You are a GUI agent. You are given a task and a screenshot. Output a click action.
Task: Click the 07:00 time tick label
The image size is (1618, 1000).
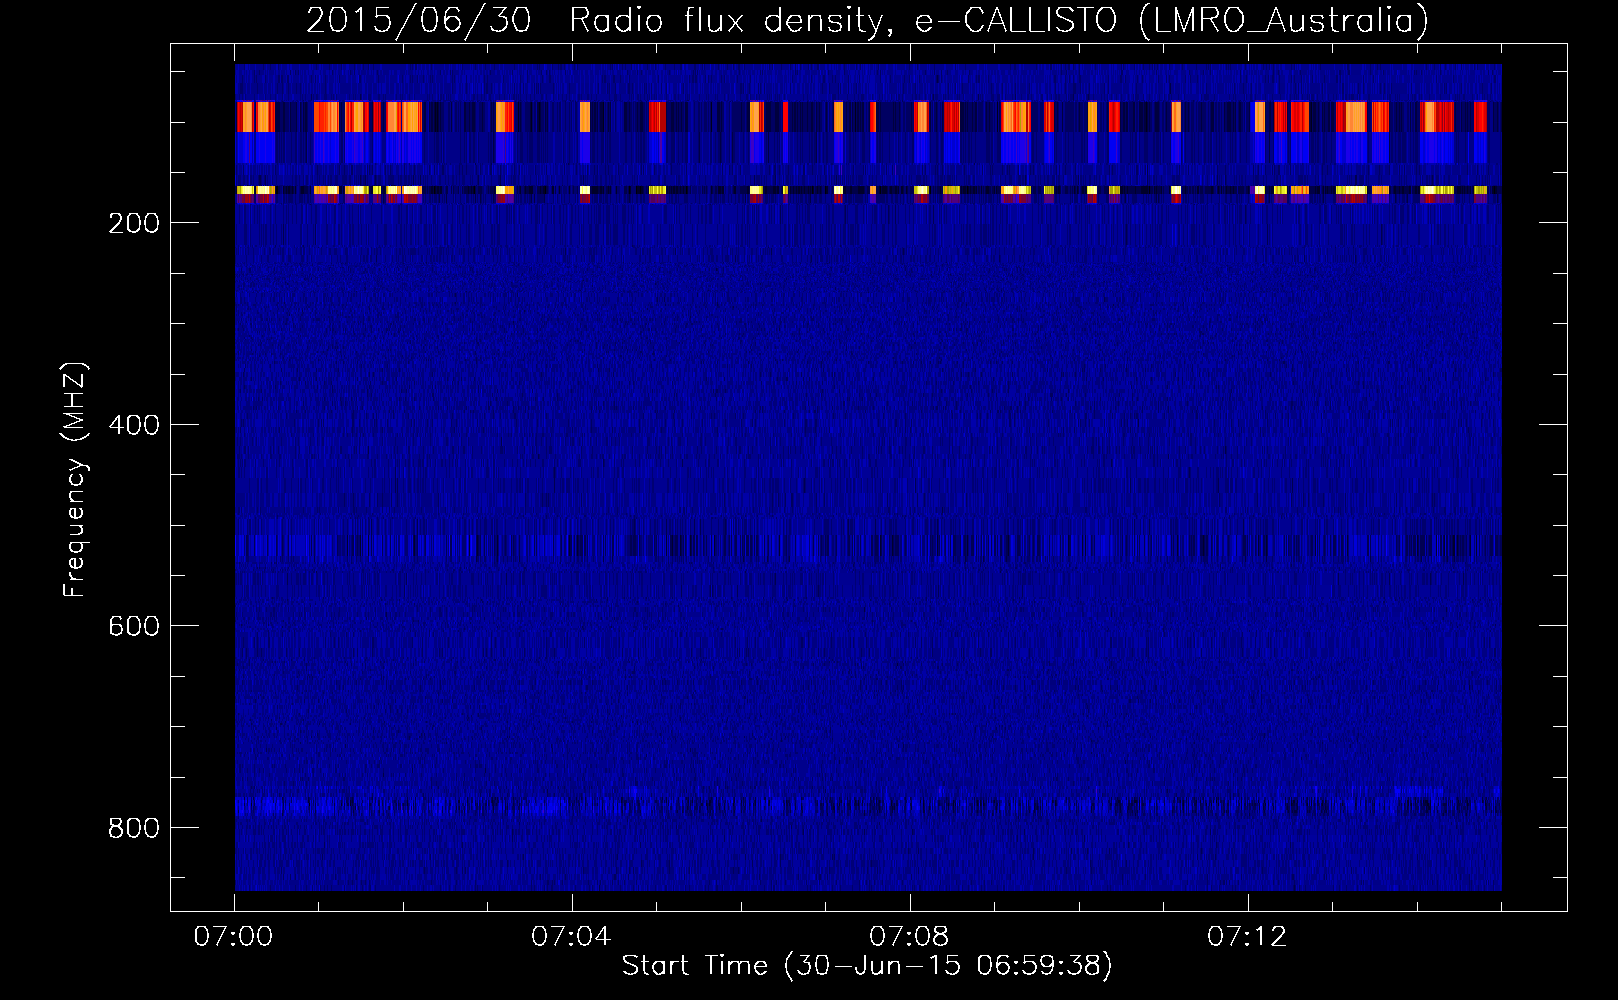click(x=233, y=936)
